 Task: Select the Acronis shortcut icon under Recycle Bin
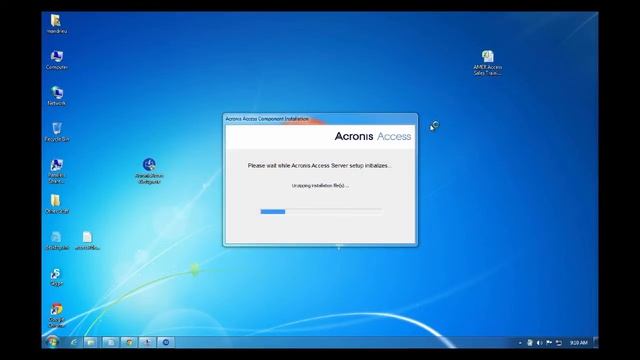[56, 171]
